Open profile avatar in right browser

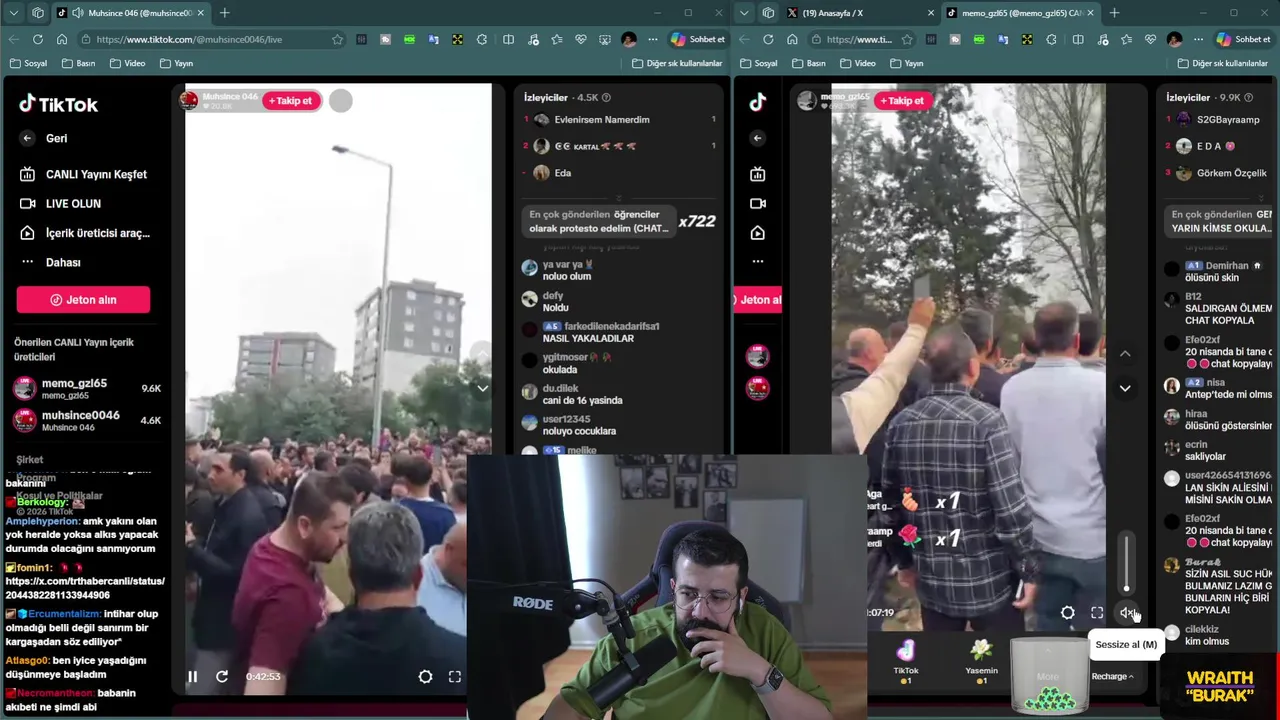1174,39
